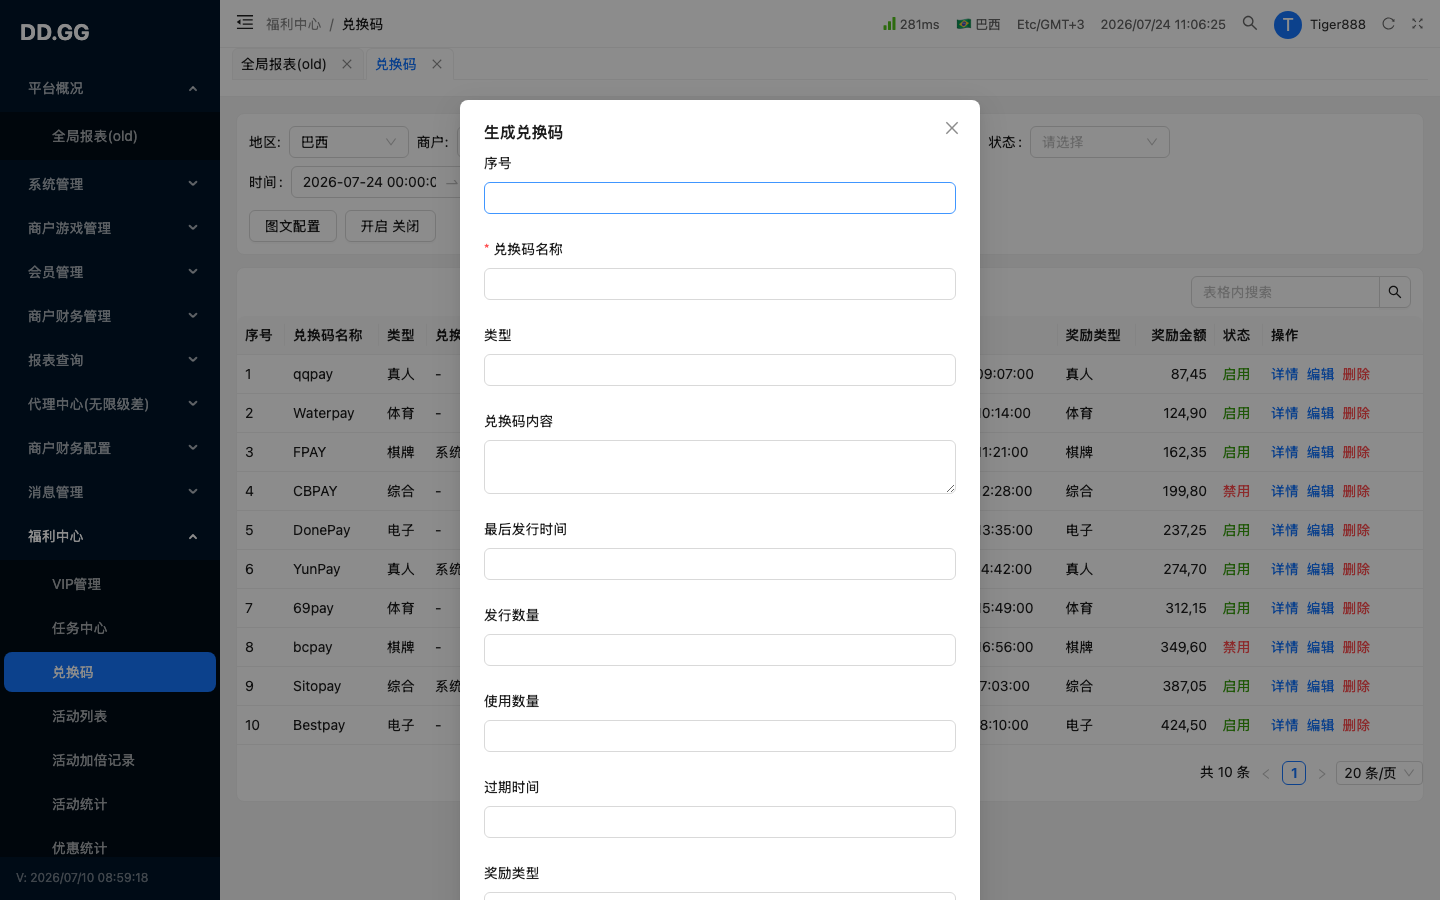Click the Brazil flag region icon
Viewport: 1440px width, 900px height.
[x=964, y=23]
